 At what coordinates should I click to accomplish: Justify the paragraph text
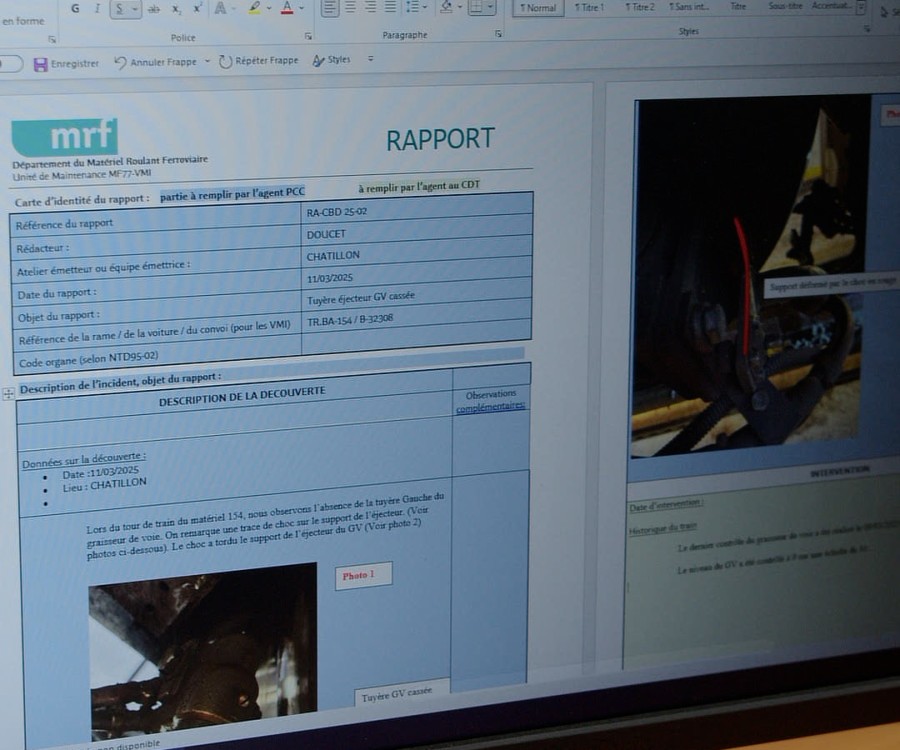390,7
